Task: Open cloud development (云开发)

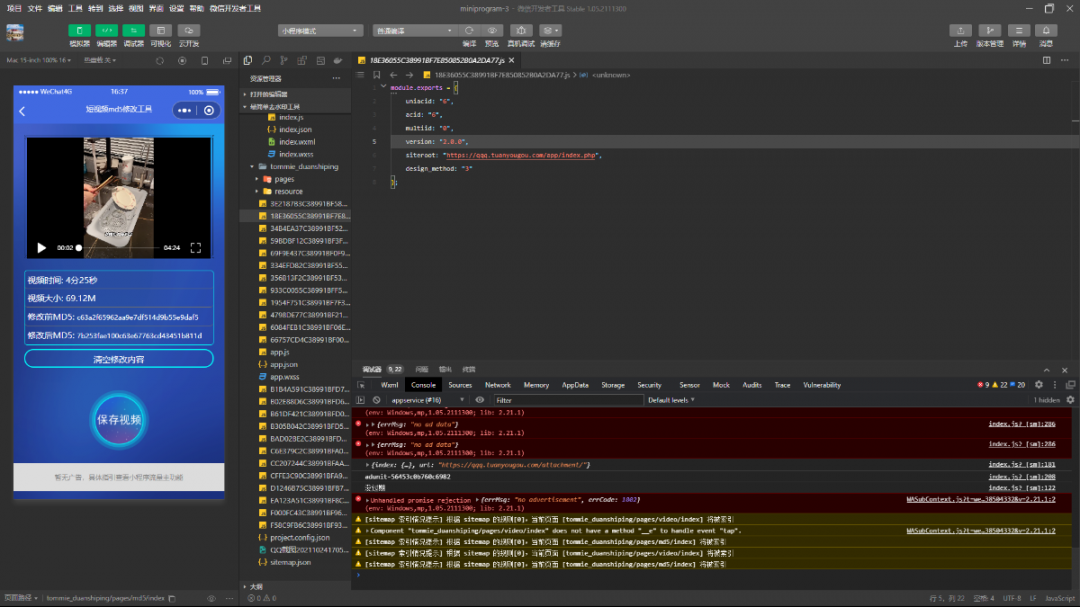Action: 188,30
